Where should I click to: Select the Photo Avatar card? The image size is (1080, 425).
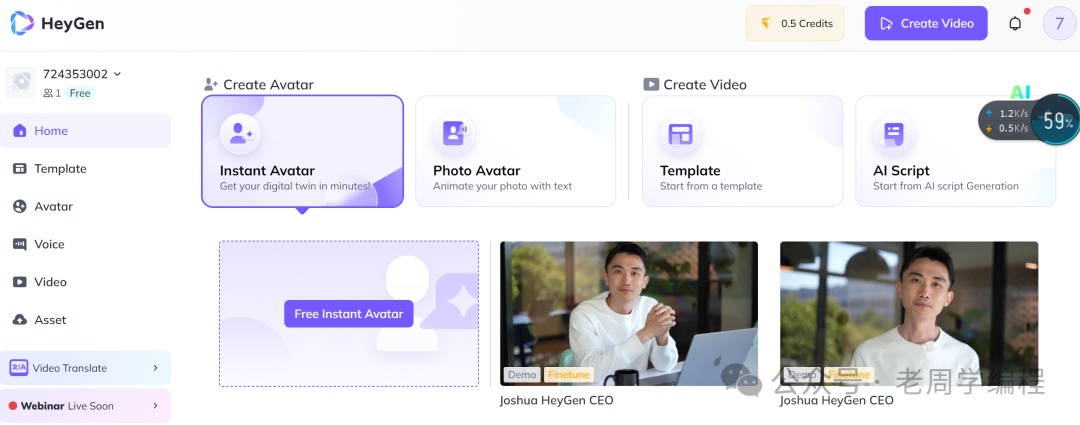pyautogui.click(x=515, y=151)
